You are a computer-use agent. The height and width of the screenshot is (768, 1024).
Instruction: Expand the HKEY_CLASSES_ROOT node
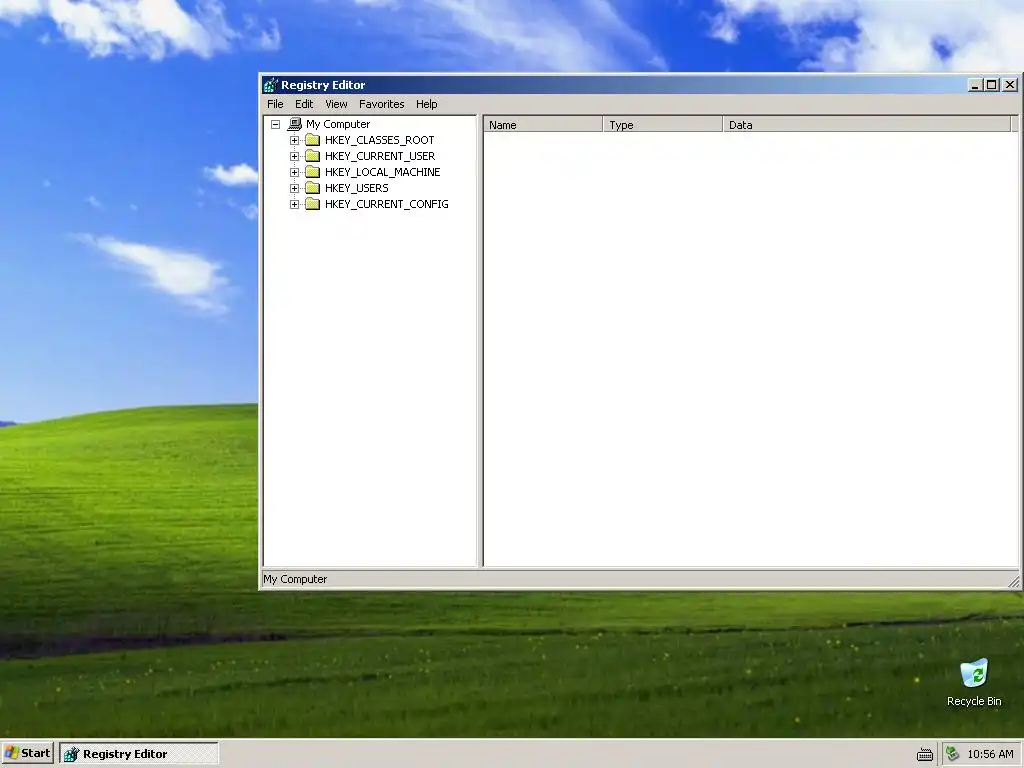295,140
